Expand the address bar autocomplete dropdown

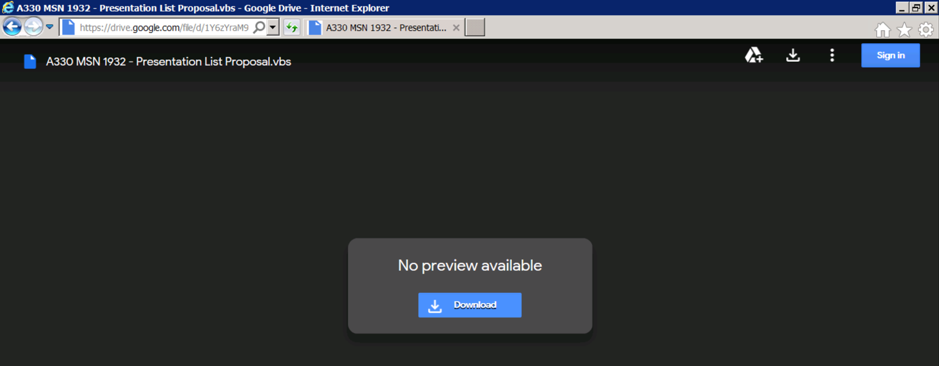[273, 28]
